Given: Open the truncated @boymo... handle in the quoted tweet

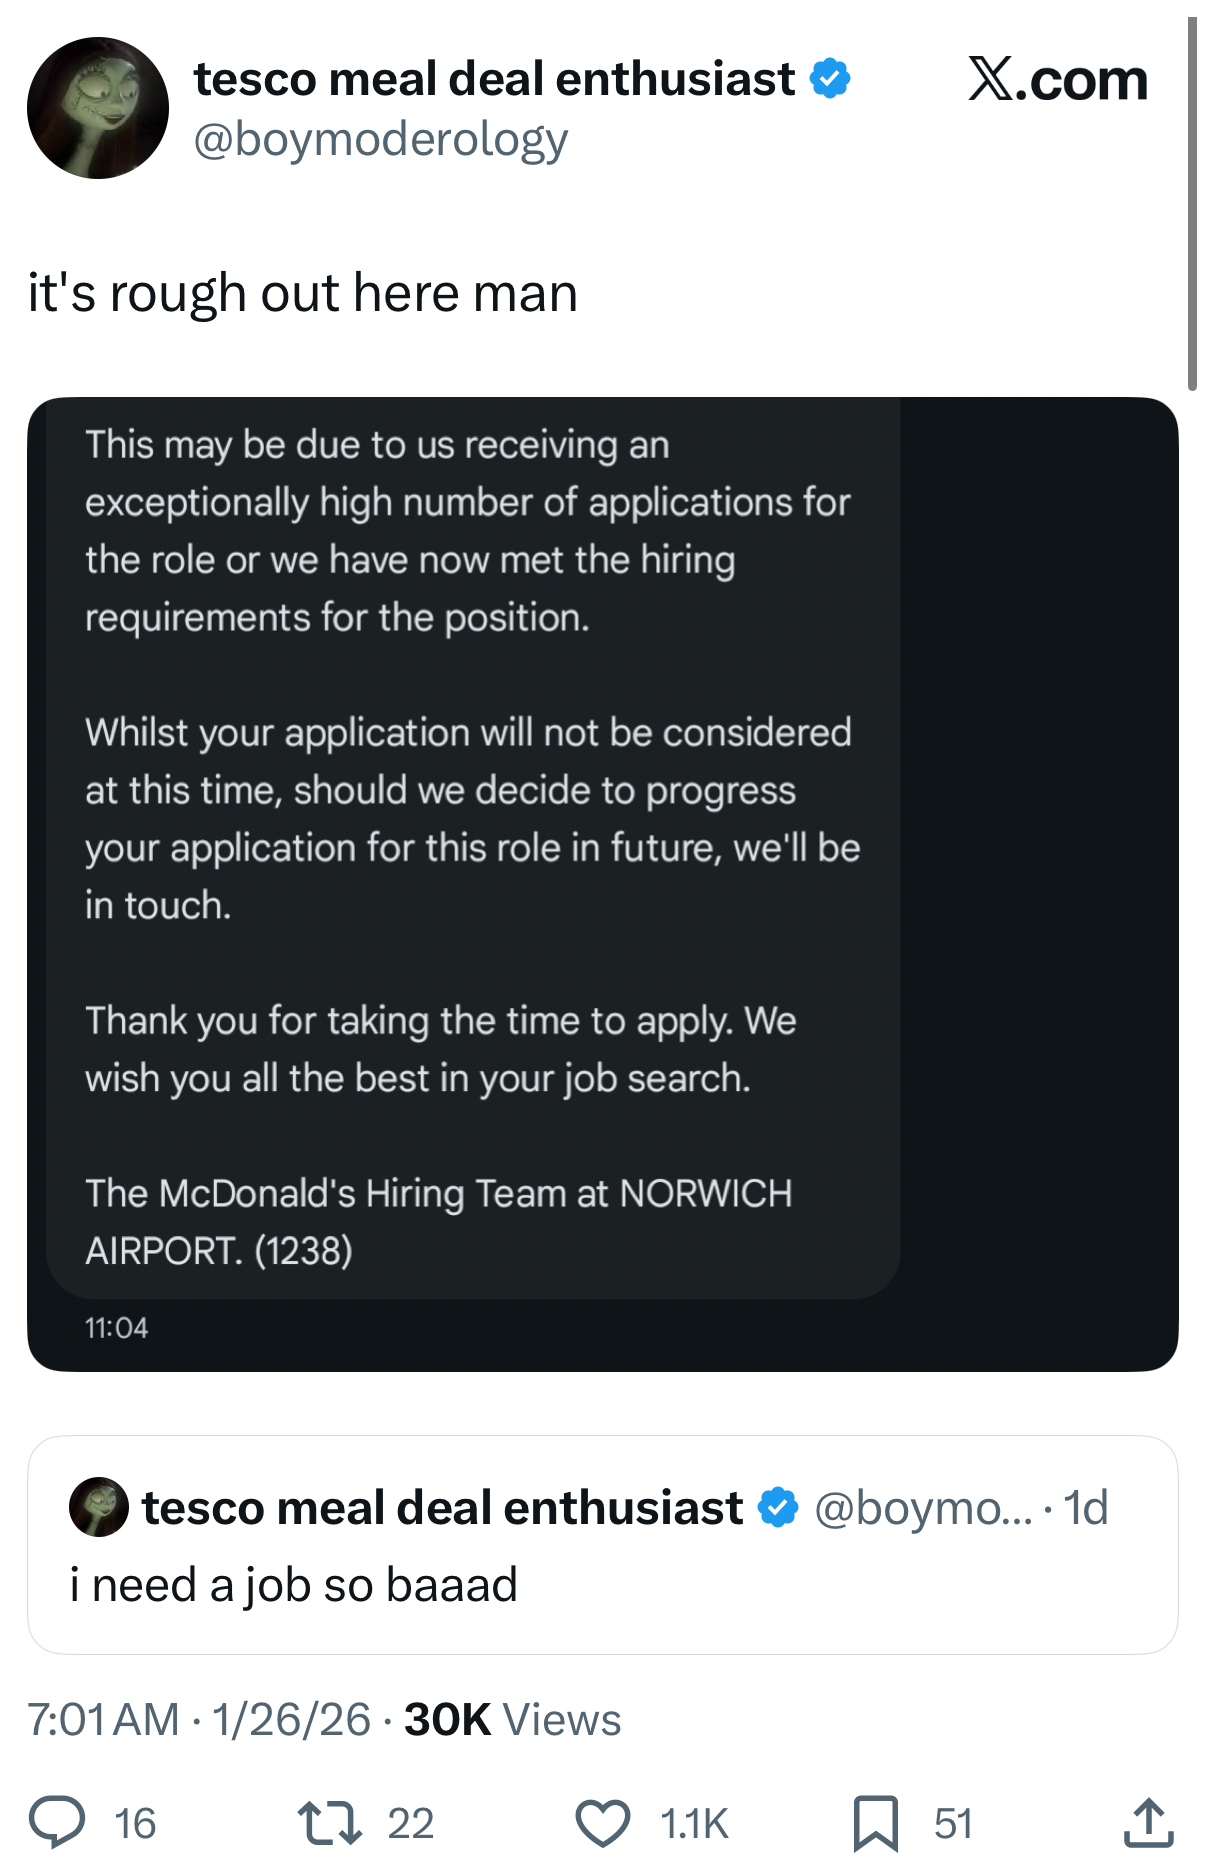Looking at the screenshot, I should 923,1507.
